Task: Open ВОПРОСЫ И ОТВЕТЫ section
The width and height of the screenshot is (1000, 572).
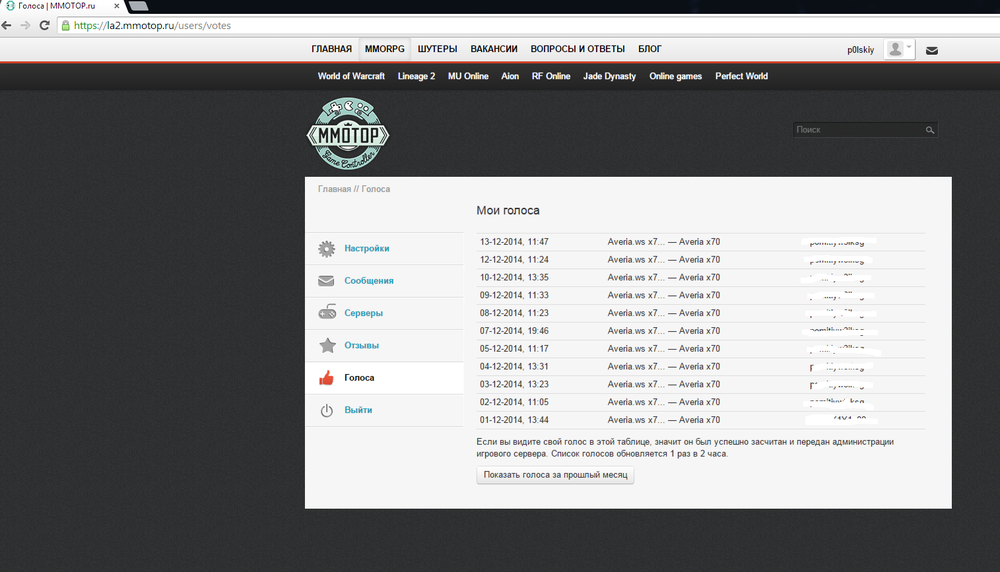Action: pyautogui.click(x=577, y=49)
